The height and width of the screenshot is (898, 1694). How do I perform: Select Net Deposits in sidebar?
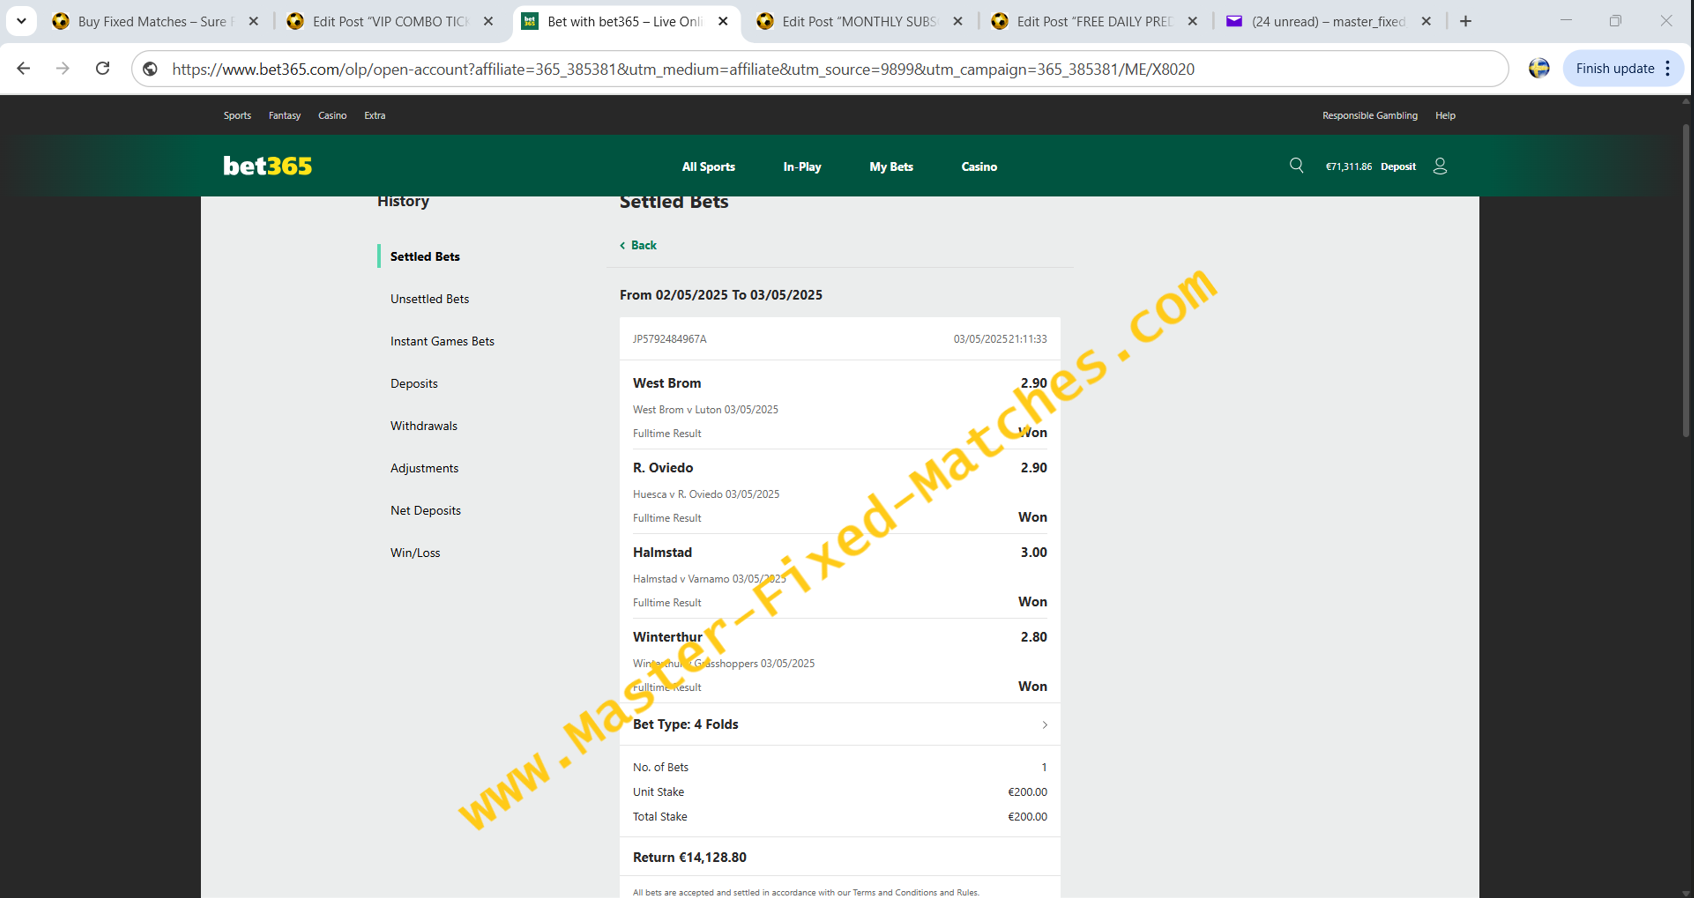click(x=425, y=510)
